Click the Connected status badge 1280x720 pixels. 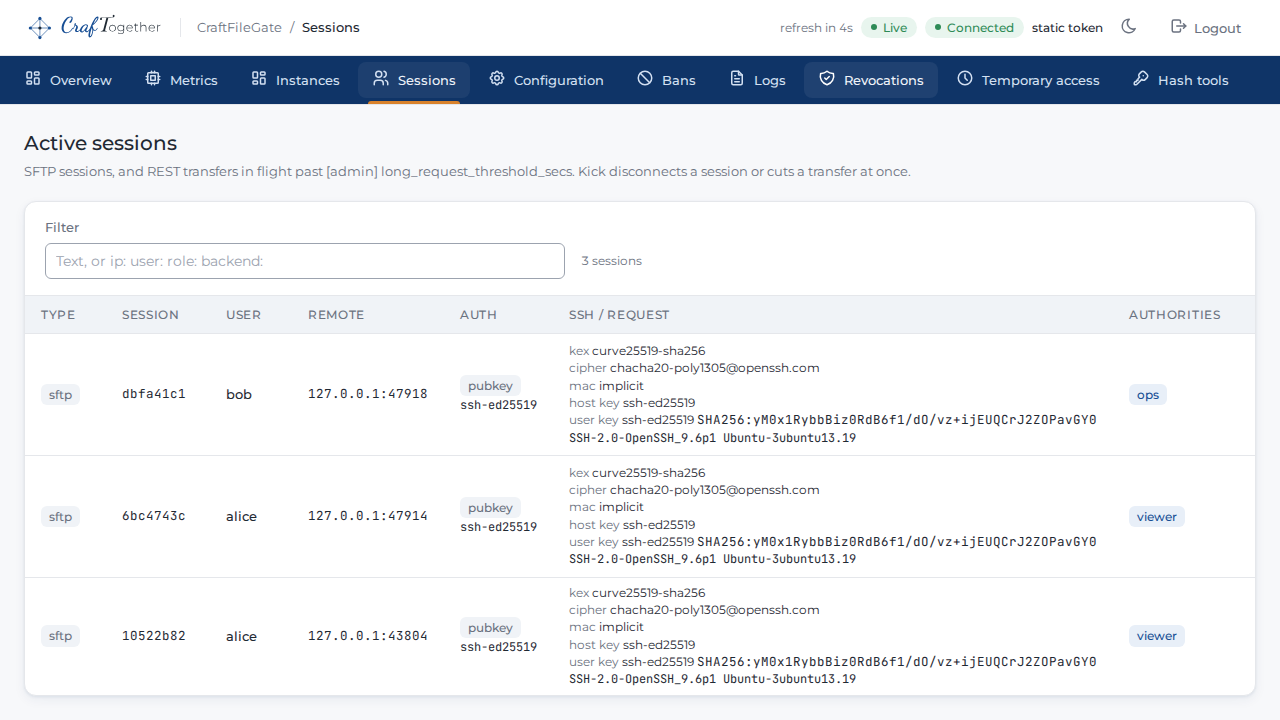click(x=974, y=27)
